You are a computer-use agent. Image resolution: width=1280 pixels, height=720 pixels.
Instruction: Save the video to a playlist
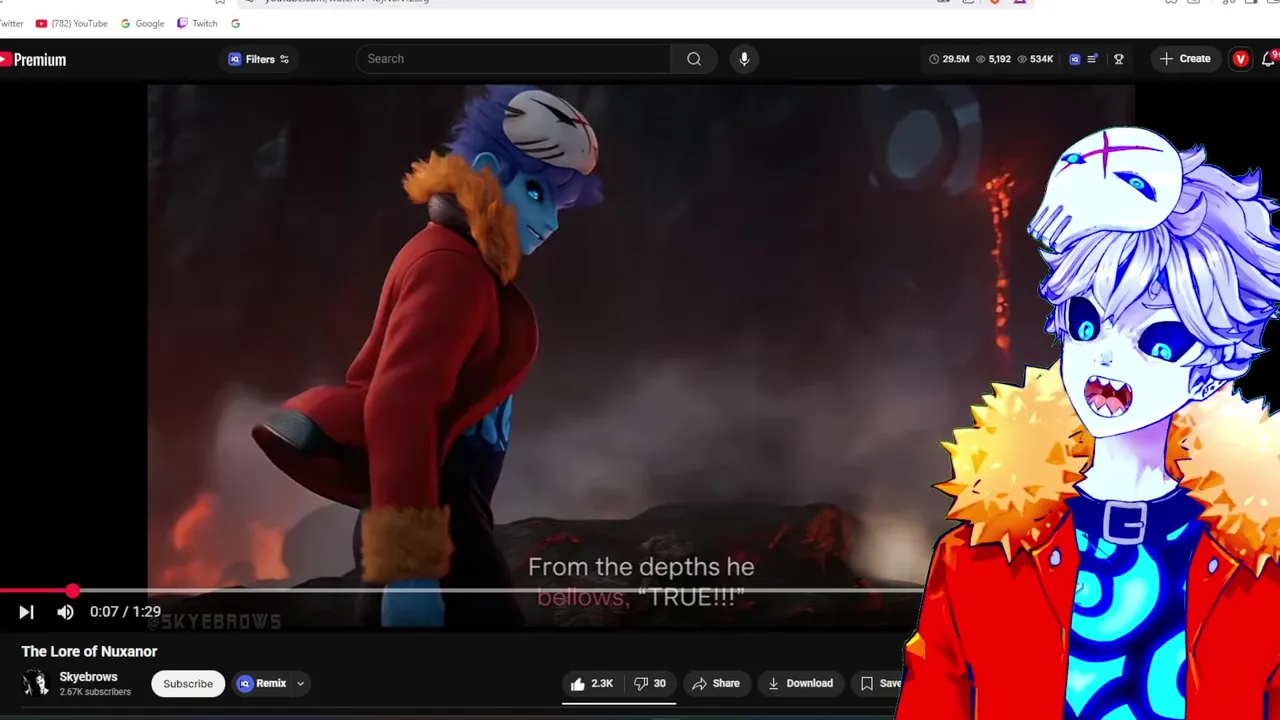tap(880, 684)
